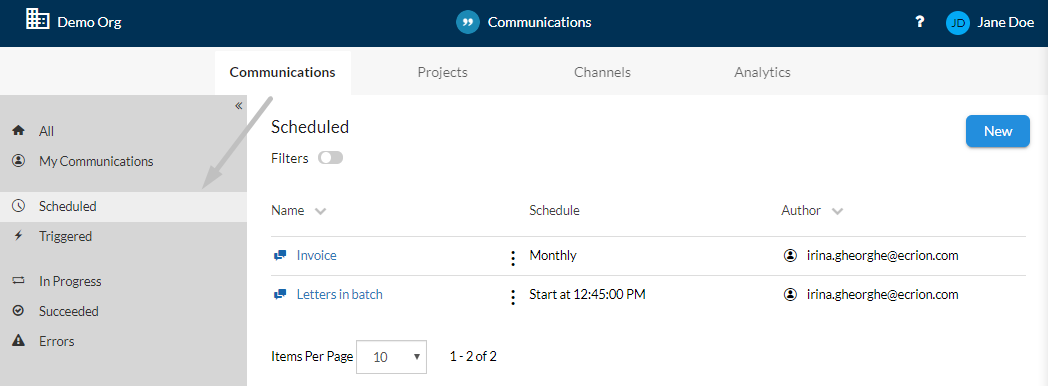The image size is (1048, 386).
Task: Click the person icon beside My Communications
Action: (19, 161)
